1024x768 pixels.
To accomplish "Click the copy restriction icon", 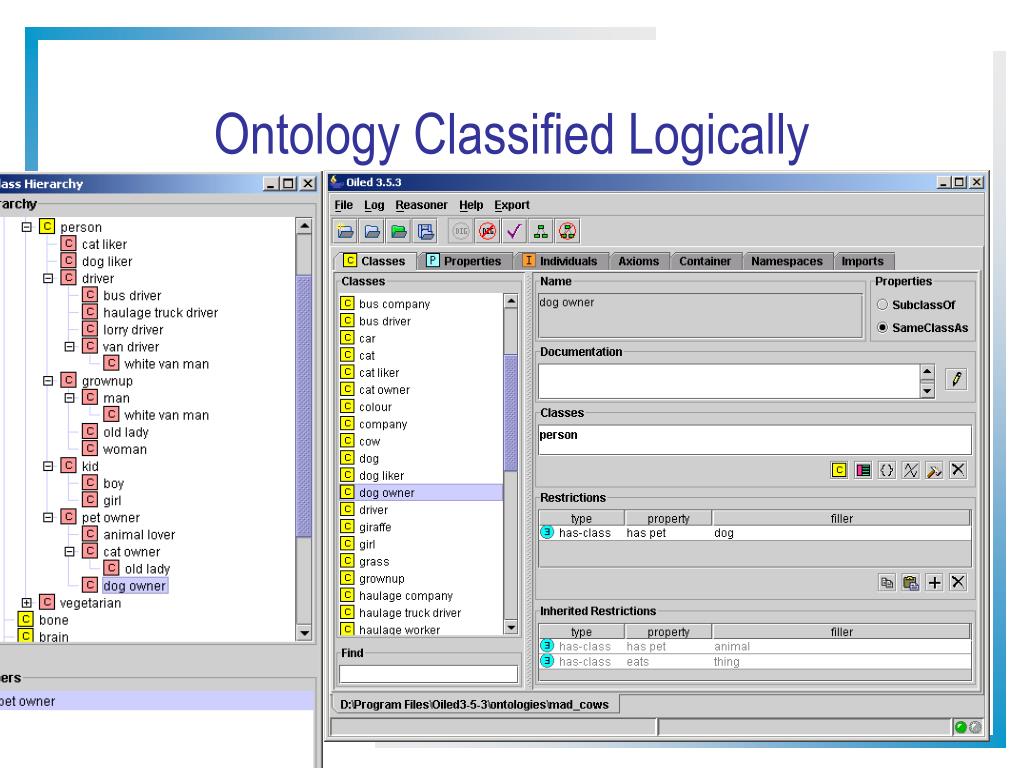I will point(887,583).
